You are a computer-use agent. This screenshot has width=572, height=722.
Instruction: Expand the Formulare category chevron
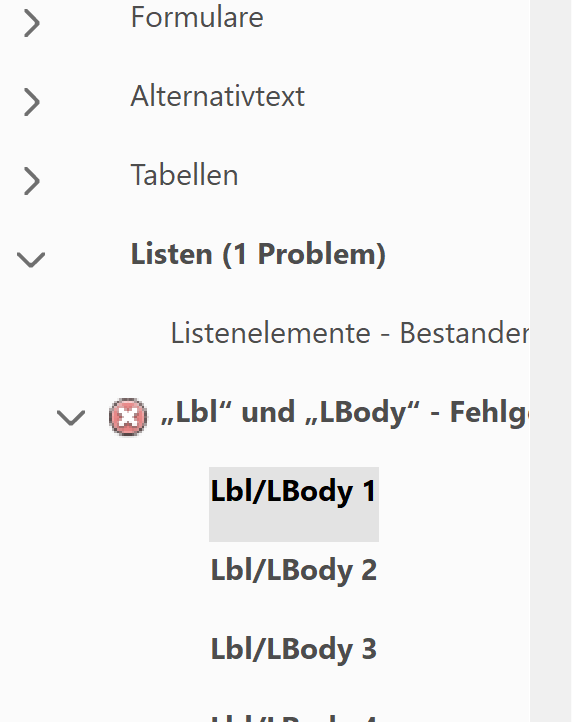coord(32,23)
